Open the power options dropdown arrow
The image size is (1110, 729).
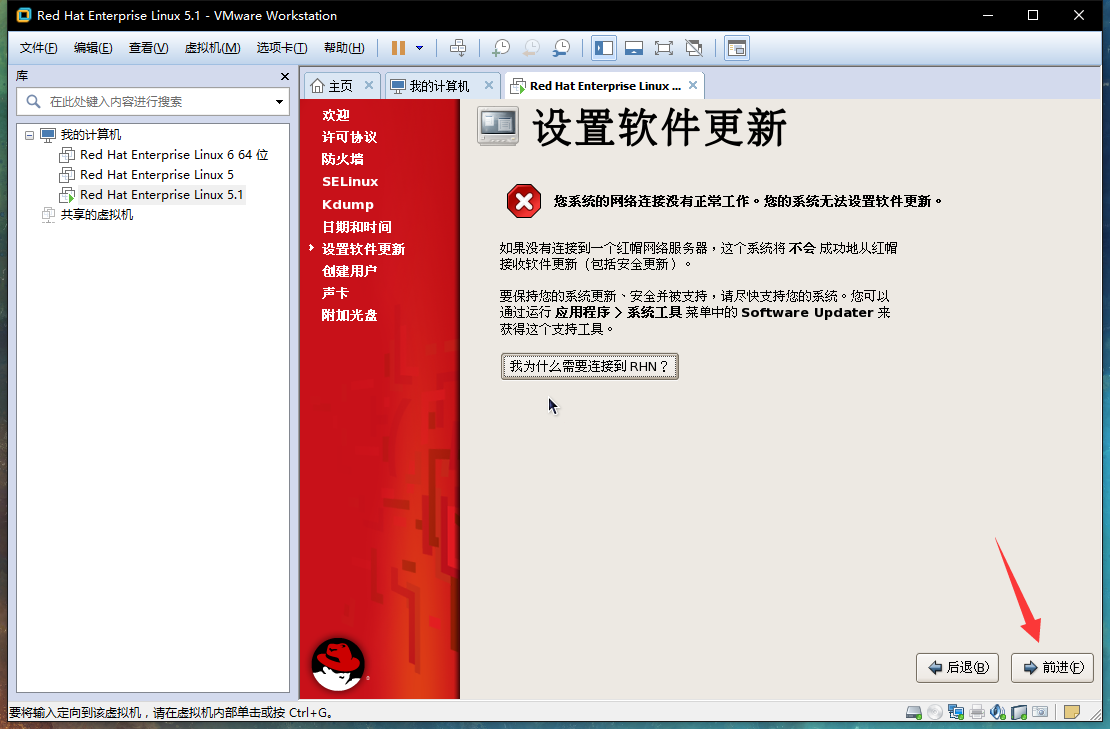pos(419,48)
